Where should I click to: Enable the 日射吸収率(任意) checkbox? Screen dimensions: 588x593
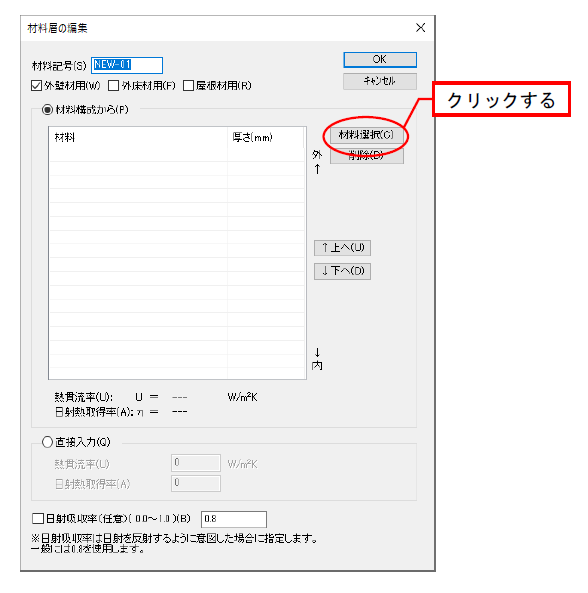(38, 518)
